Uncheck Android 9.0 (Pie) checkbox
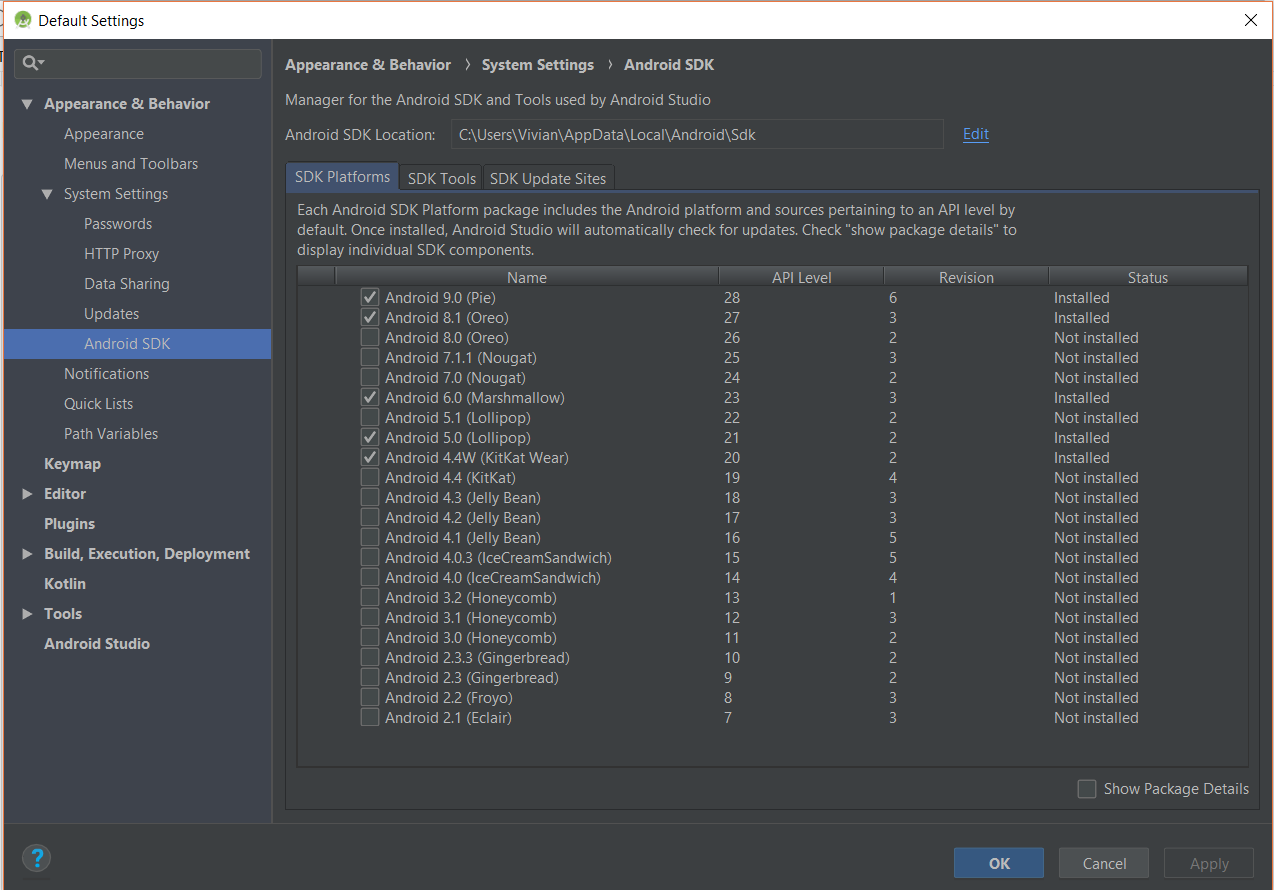Screen dimensions: 1274x890 point(370,297)
